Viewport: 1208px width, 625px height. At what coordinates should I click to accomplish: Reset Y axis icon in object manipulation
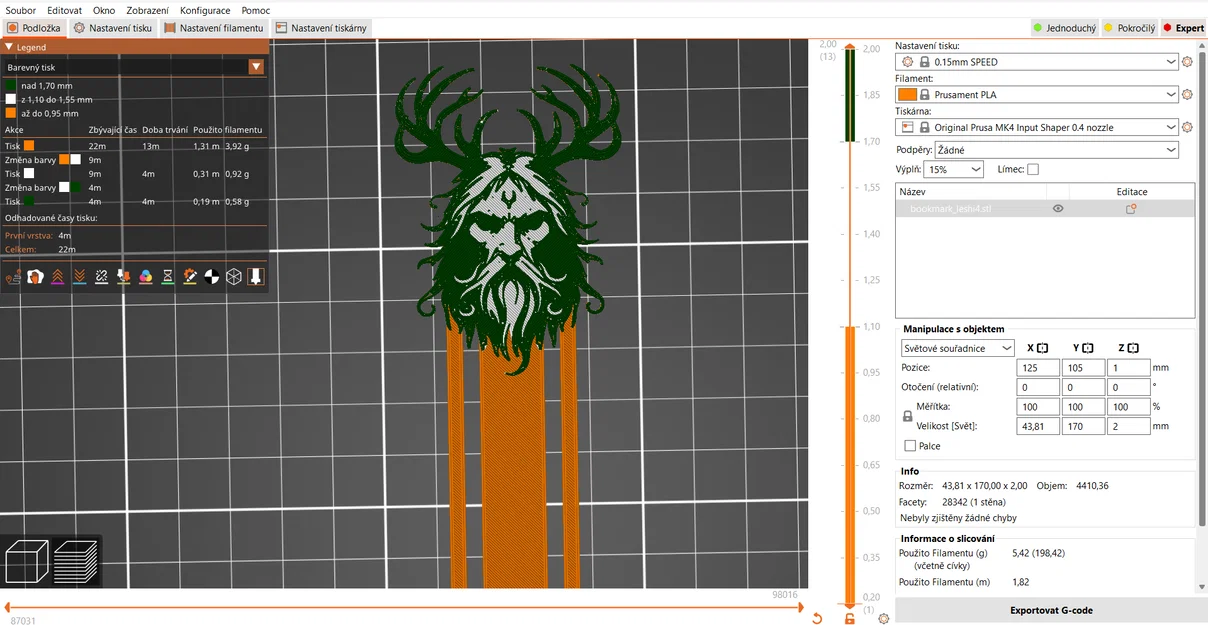[x=1088, y=348]
